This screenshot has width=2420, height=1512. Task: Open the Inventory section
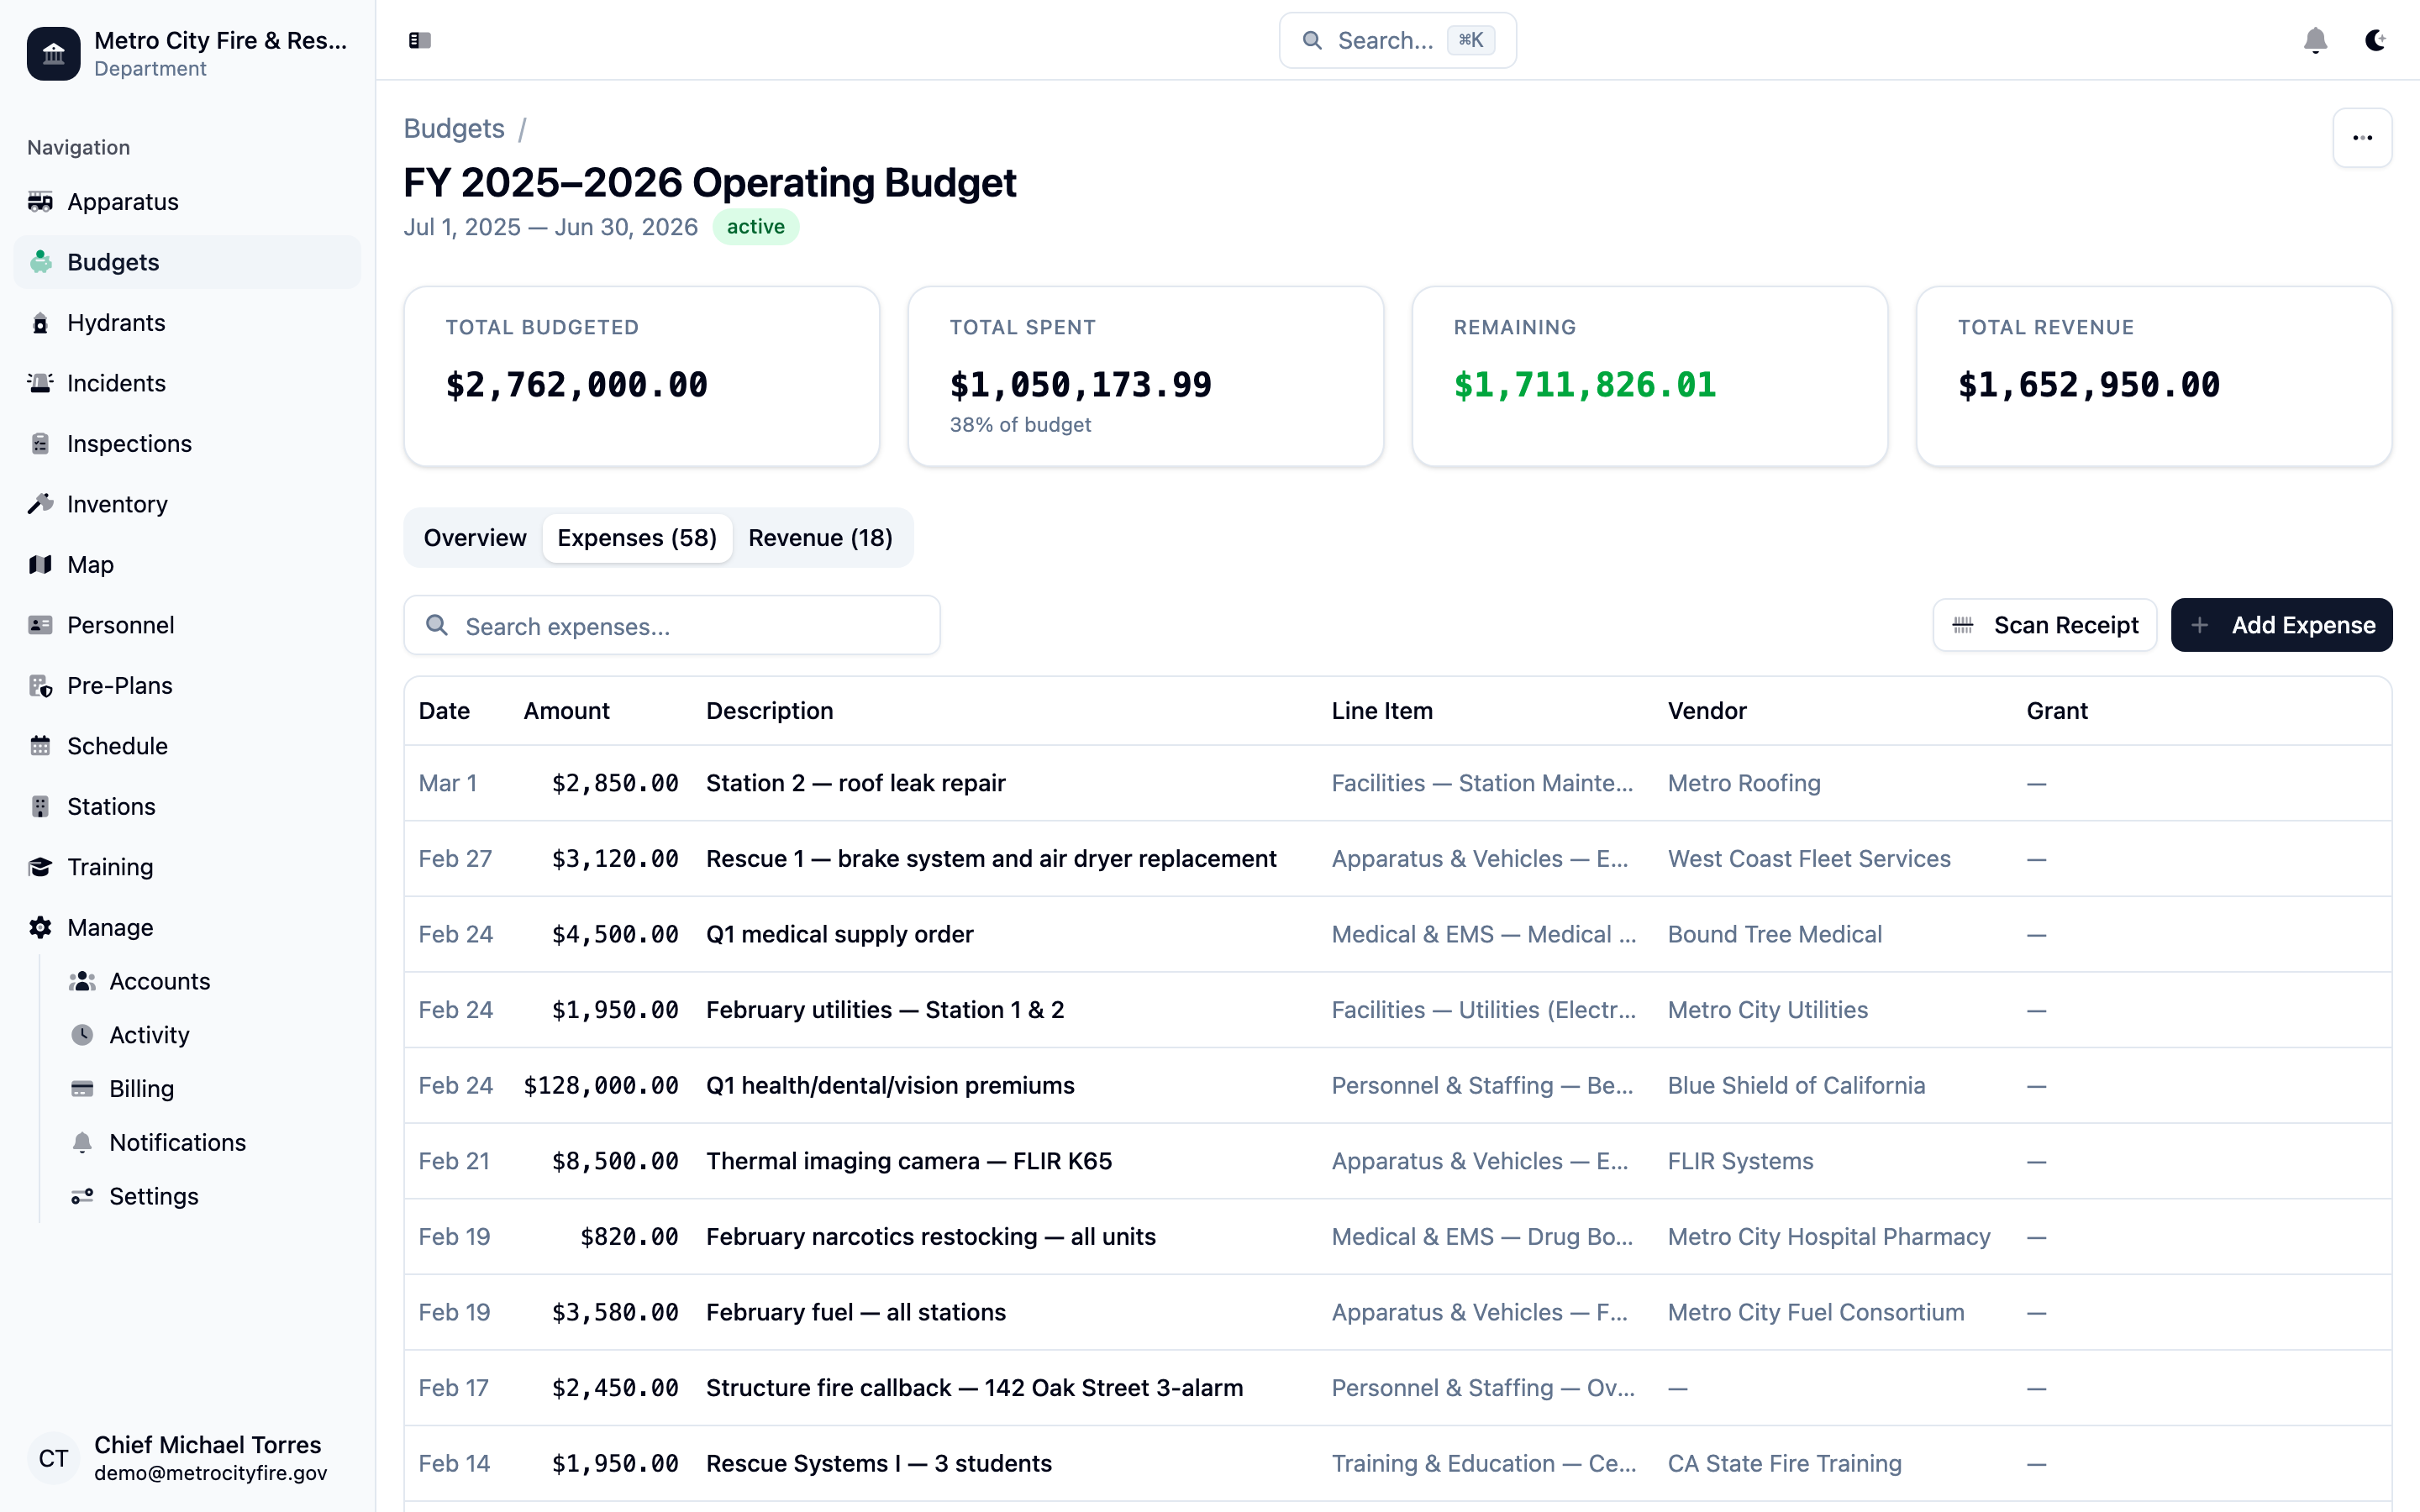point(116,504)
